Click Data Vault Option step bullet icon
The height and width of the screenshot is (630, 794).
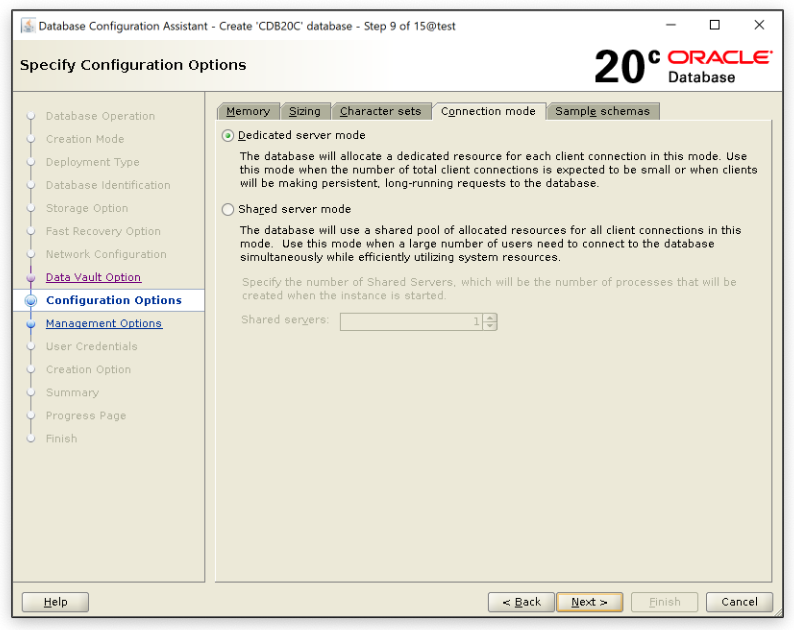point(31,278)
